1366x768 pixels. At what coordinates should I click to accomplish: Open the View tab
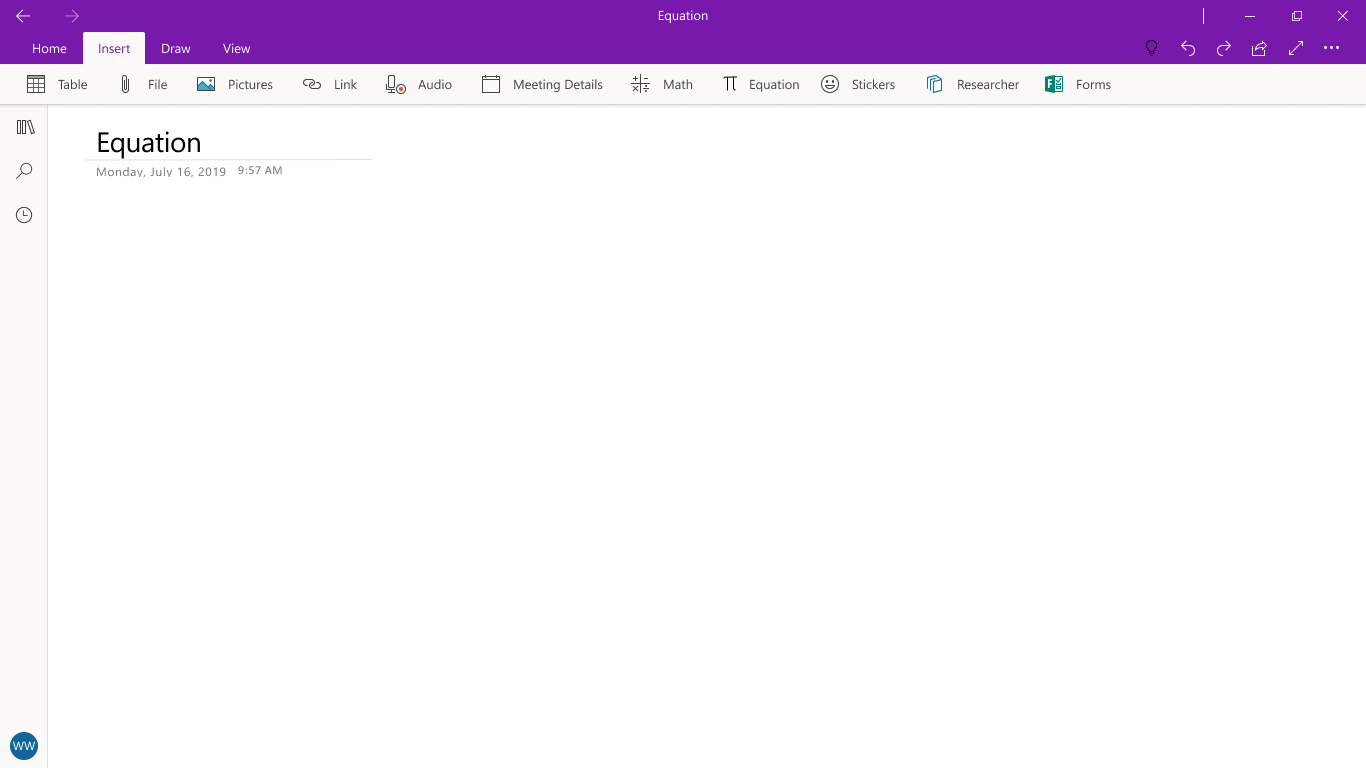coord(237,48)
